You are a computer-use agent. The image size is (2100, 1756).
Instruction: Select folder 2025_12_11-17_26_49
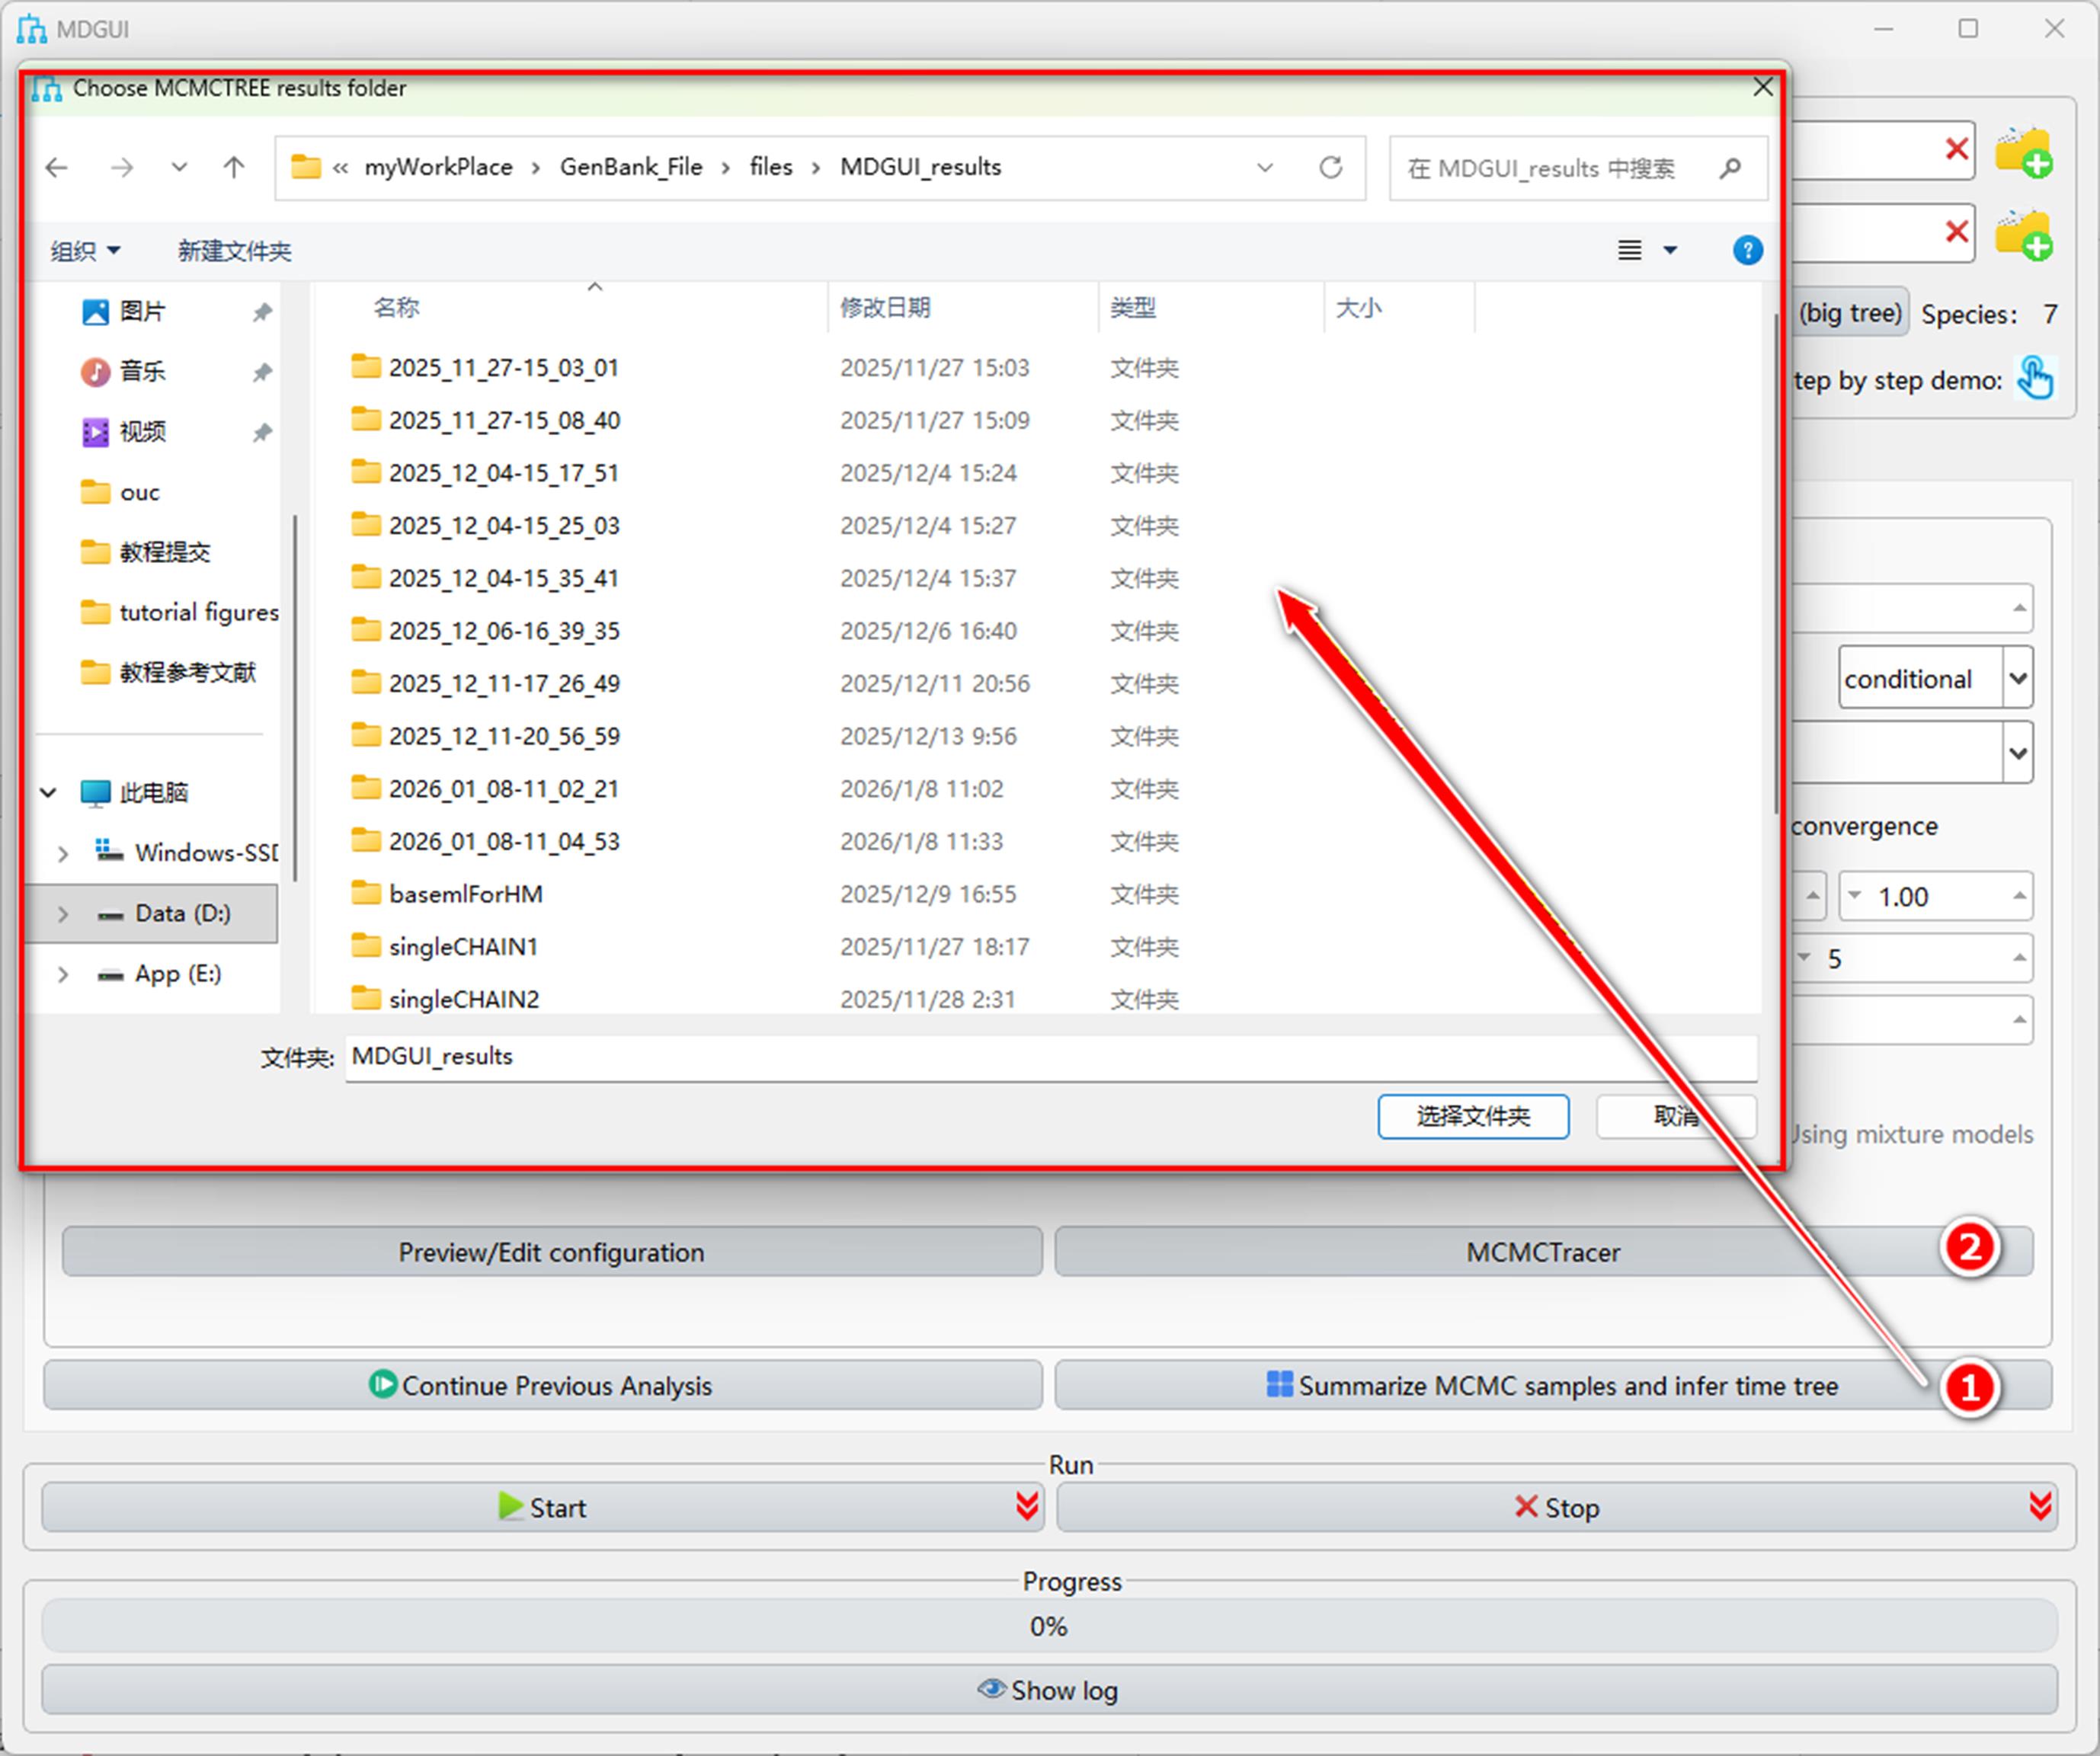[x=504, y=684]
